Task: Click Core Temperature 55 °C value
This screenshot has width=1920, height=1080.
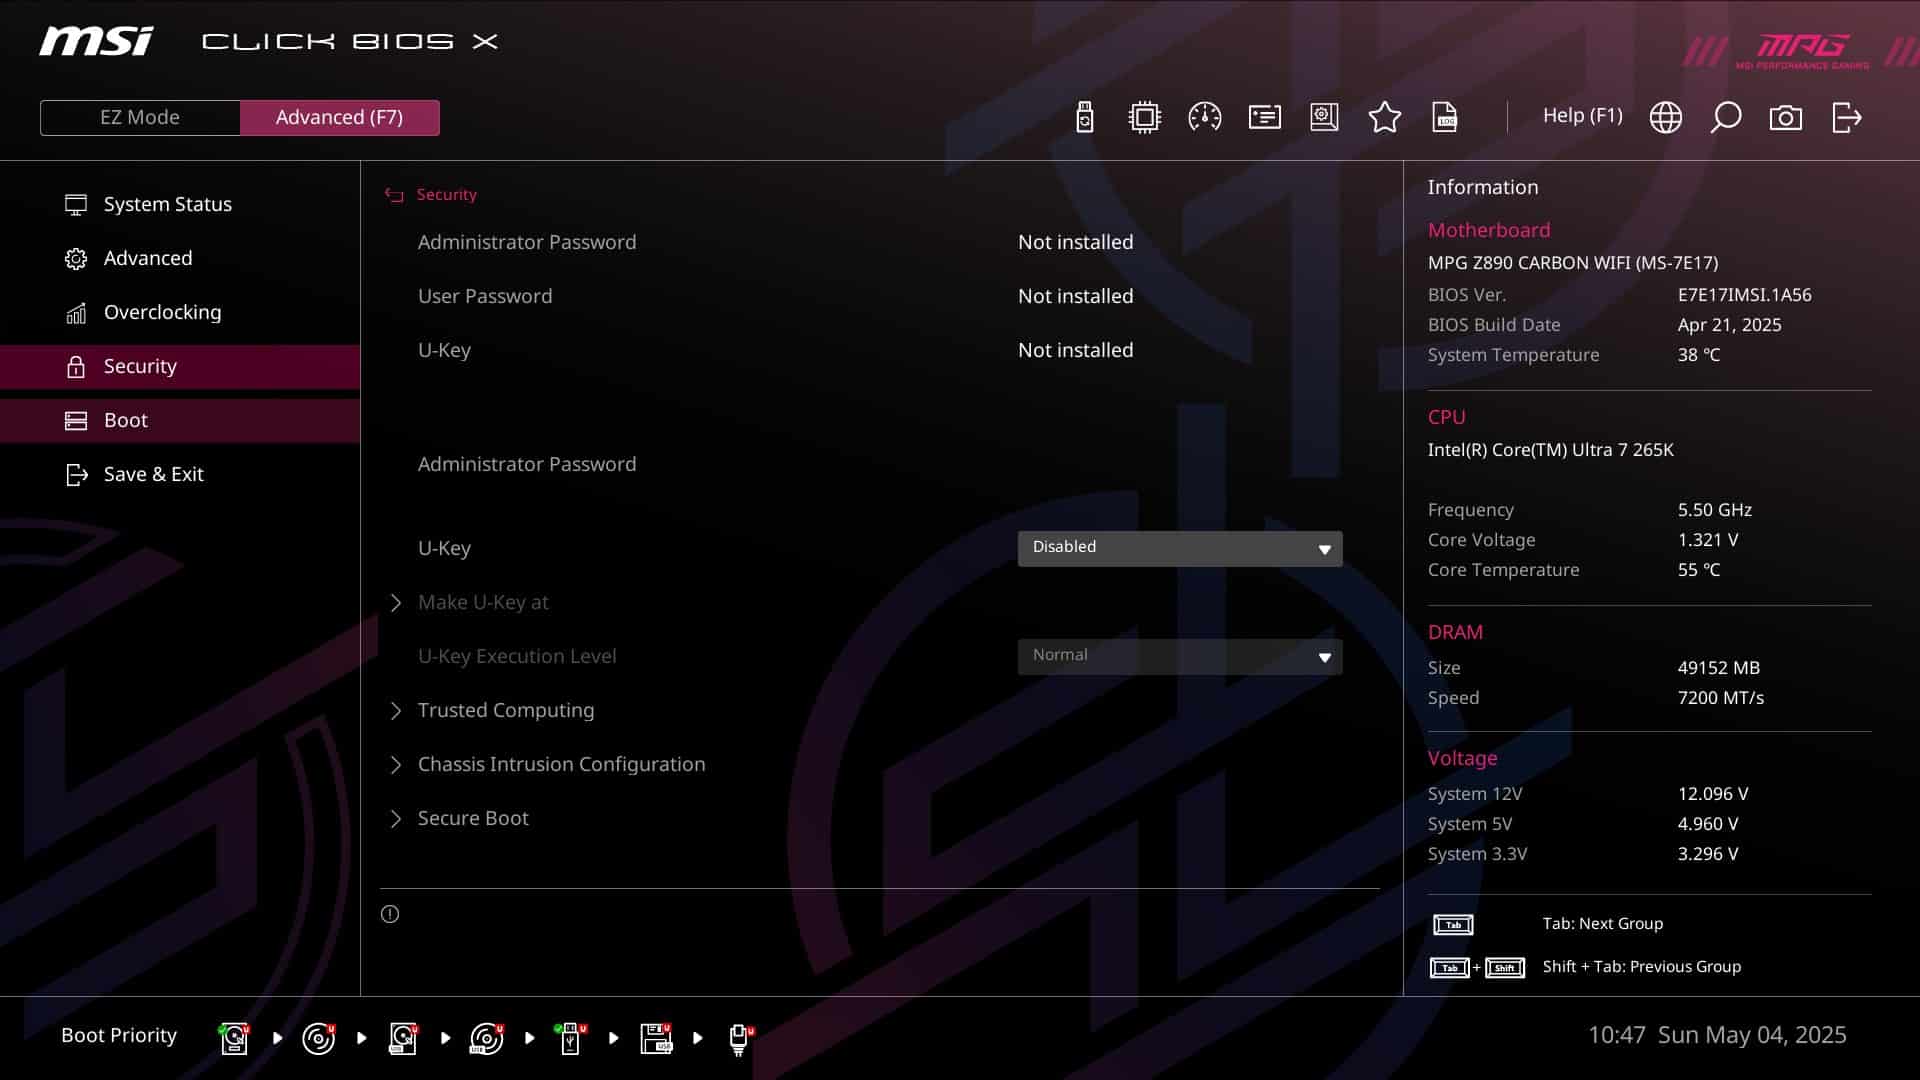Action: pos(1698,570)
